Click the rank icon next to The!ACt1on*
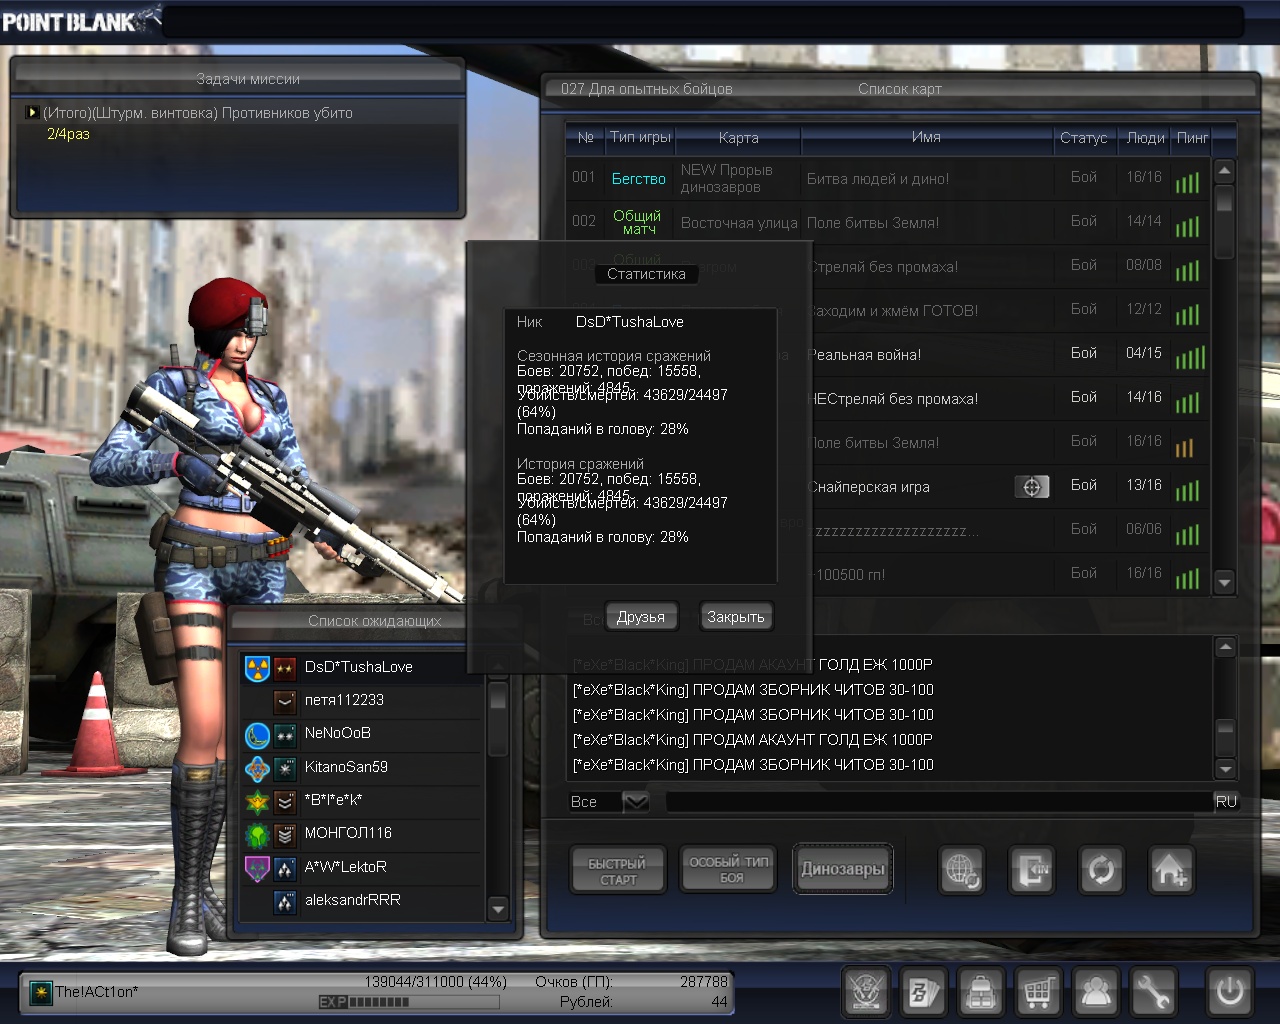 point(40,992)
